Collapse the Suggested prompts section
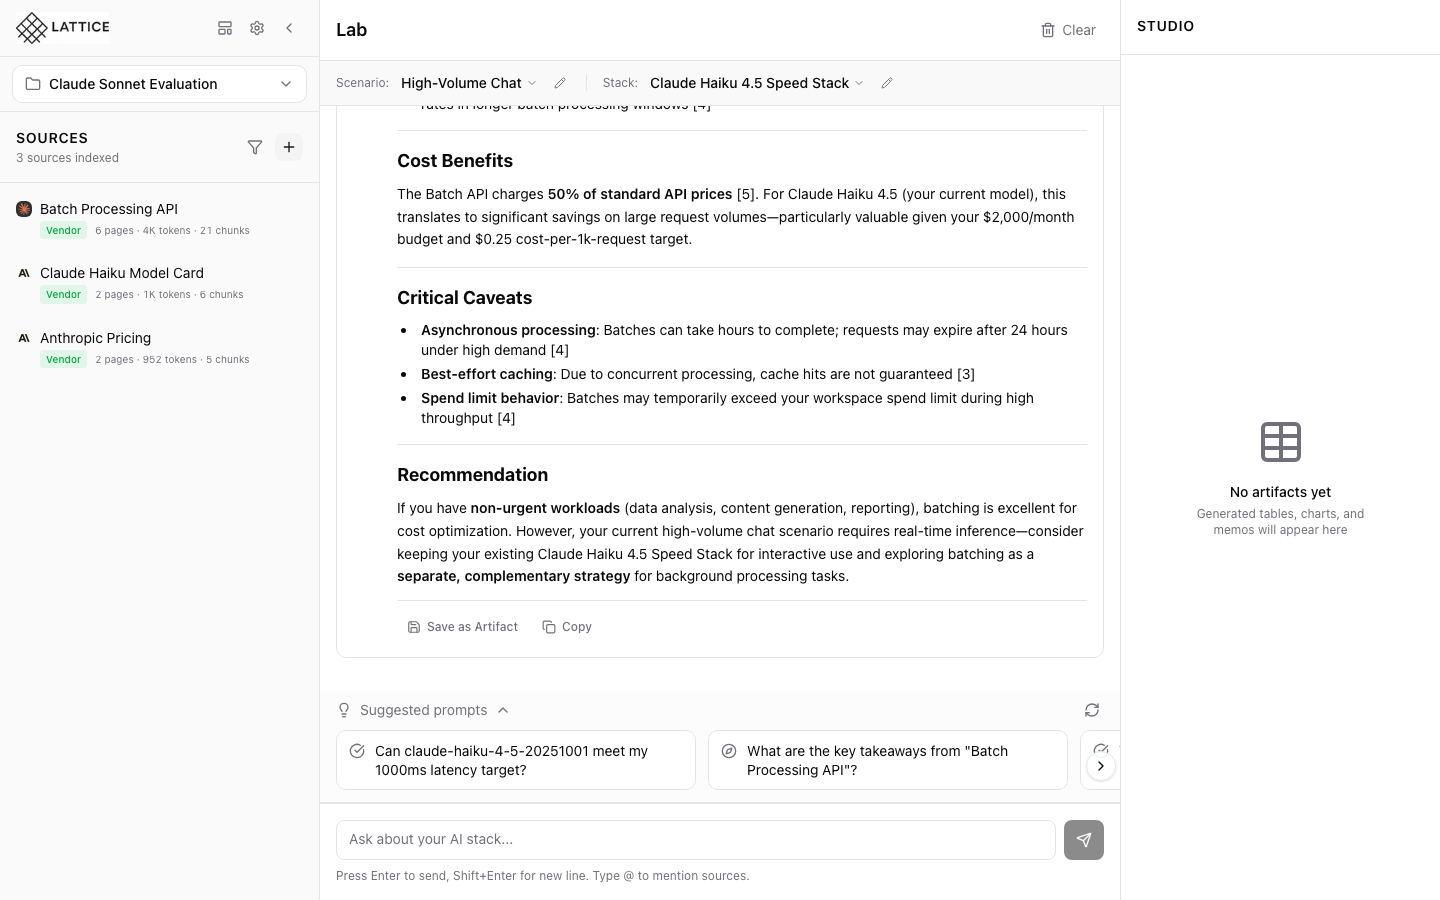The image size is (1440, 900). [503, 710]
